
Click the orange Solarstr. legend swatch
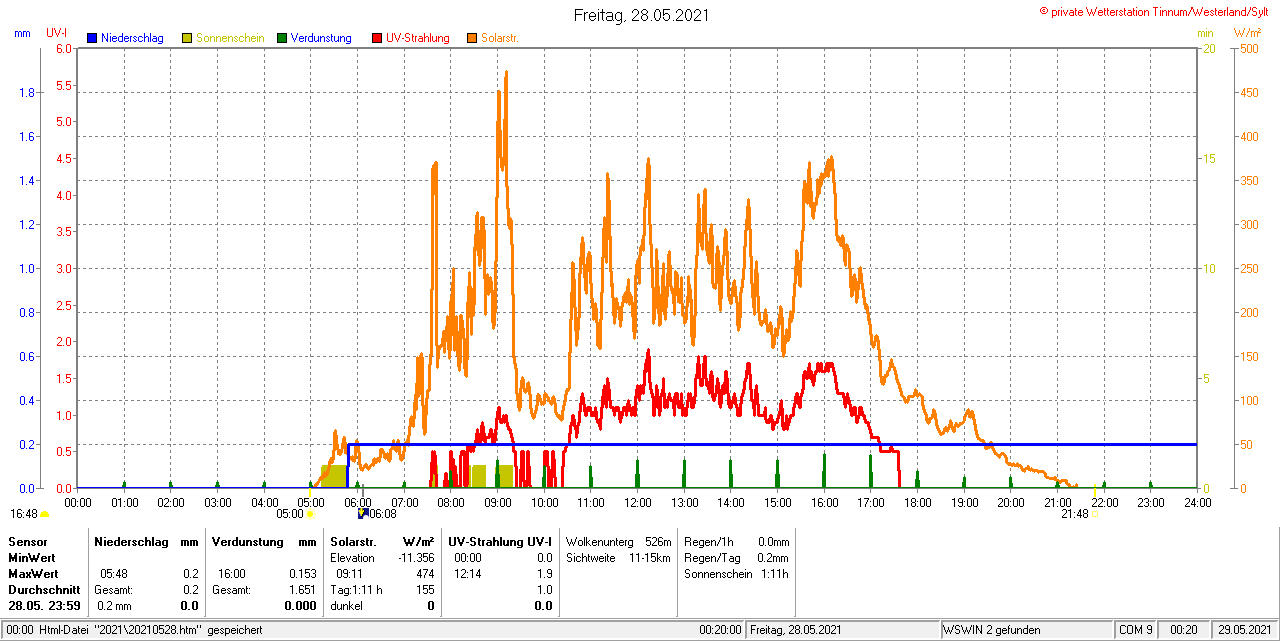point(472,38)
